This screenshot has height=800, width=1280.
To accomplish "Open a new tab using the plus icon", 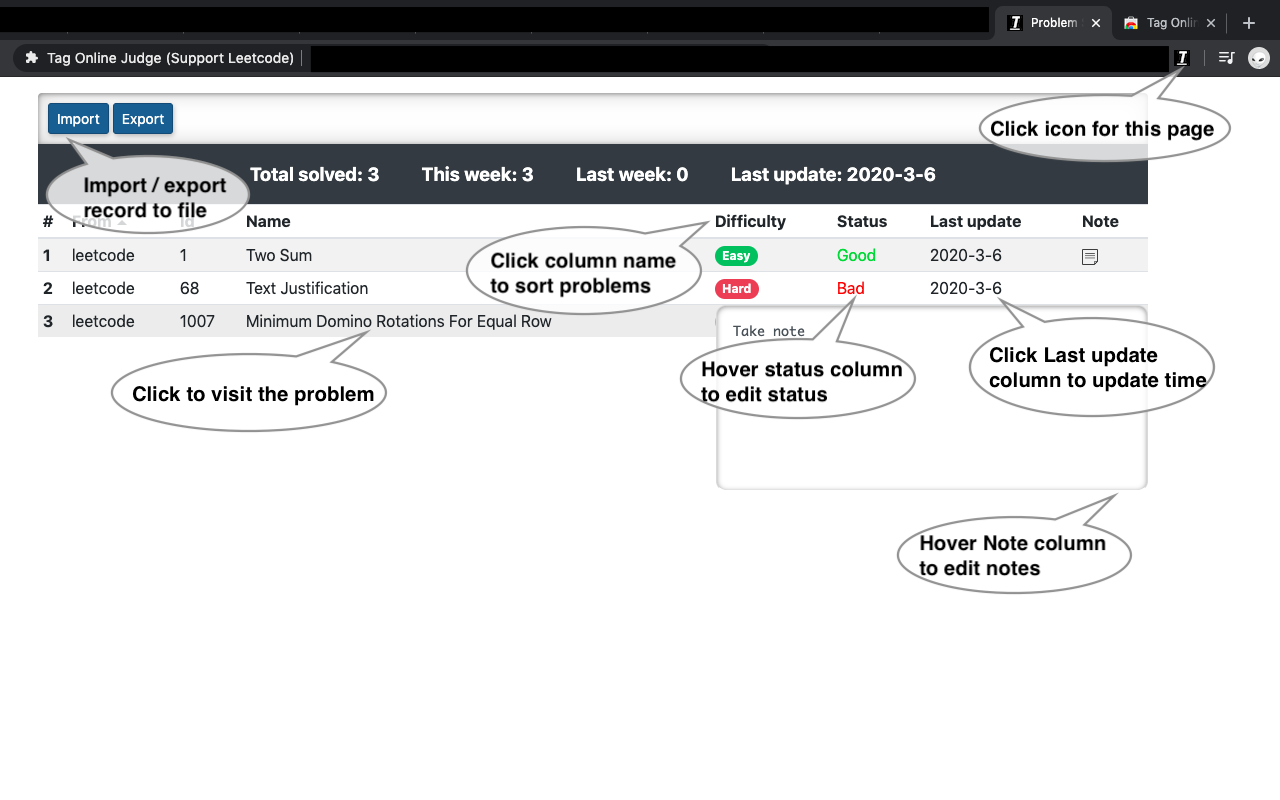I will tap(1248, 22).
